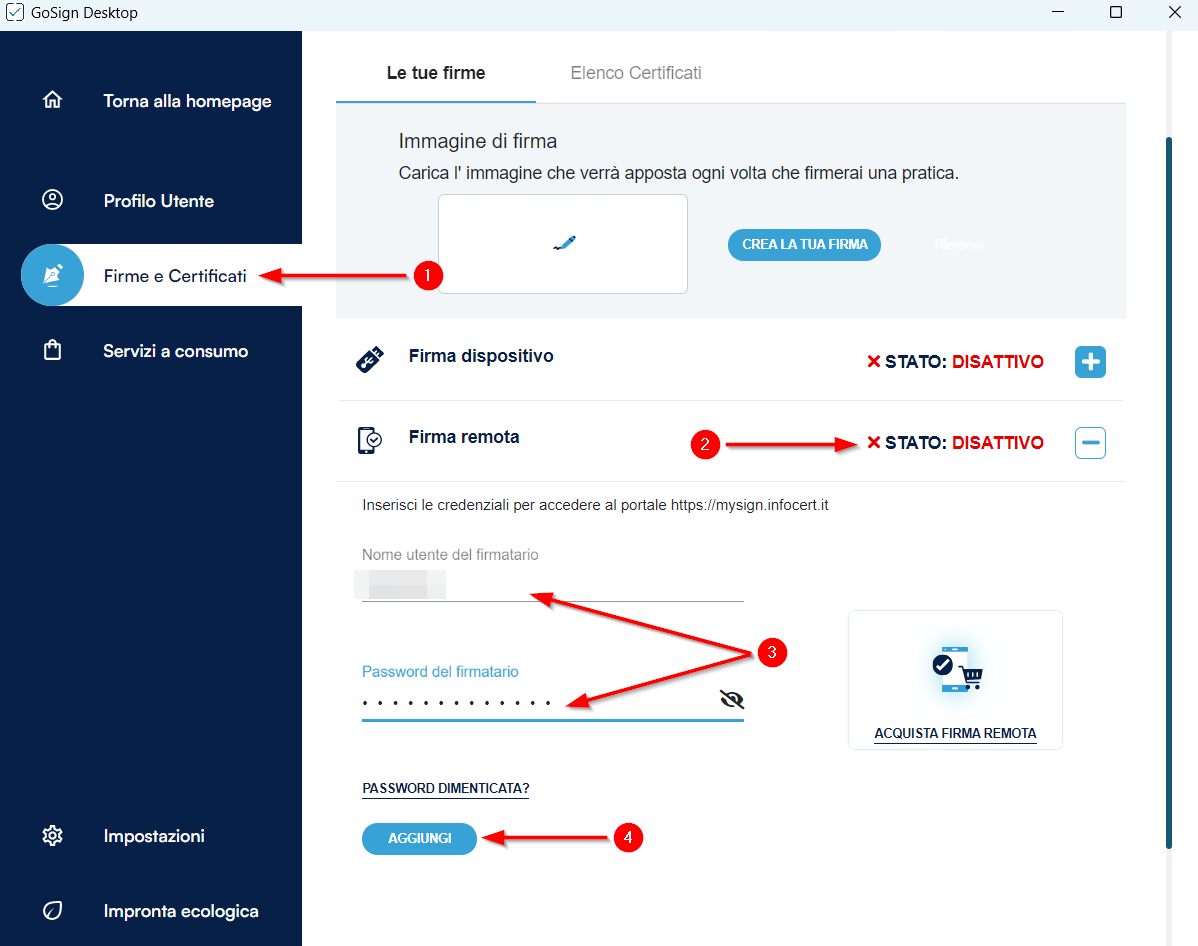The height and width of the screenshot is (946, 1198).
Task: Go to Torna alla homepage
Action: pyautogui.click(x=187, y=101)
